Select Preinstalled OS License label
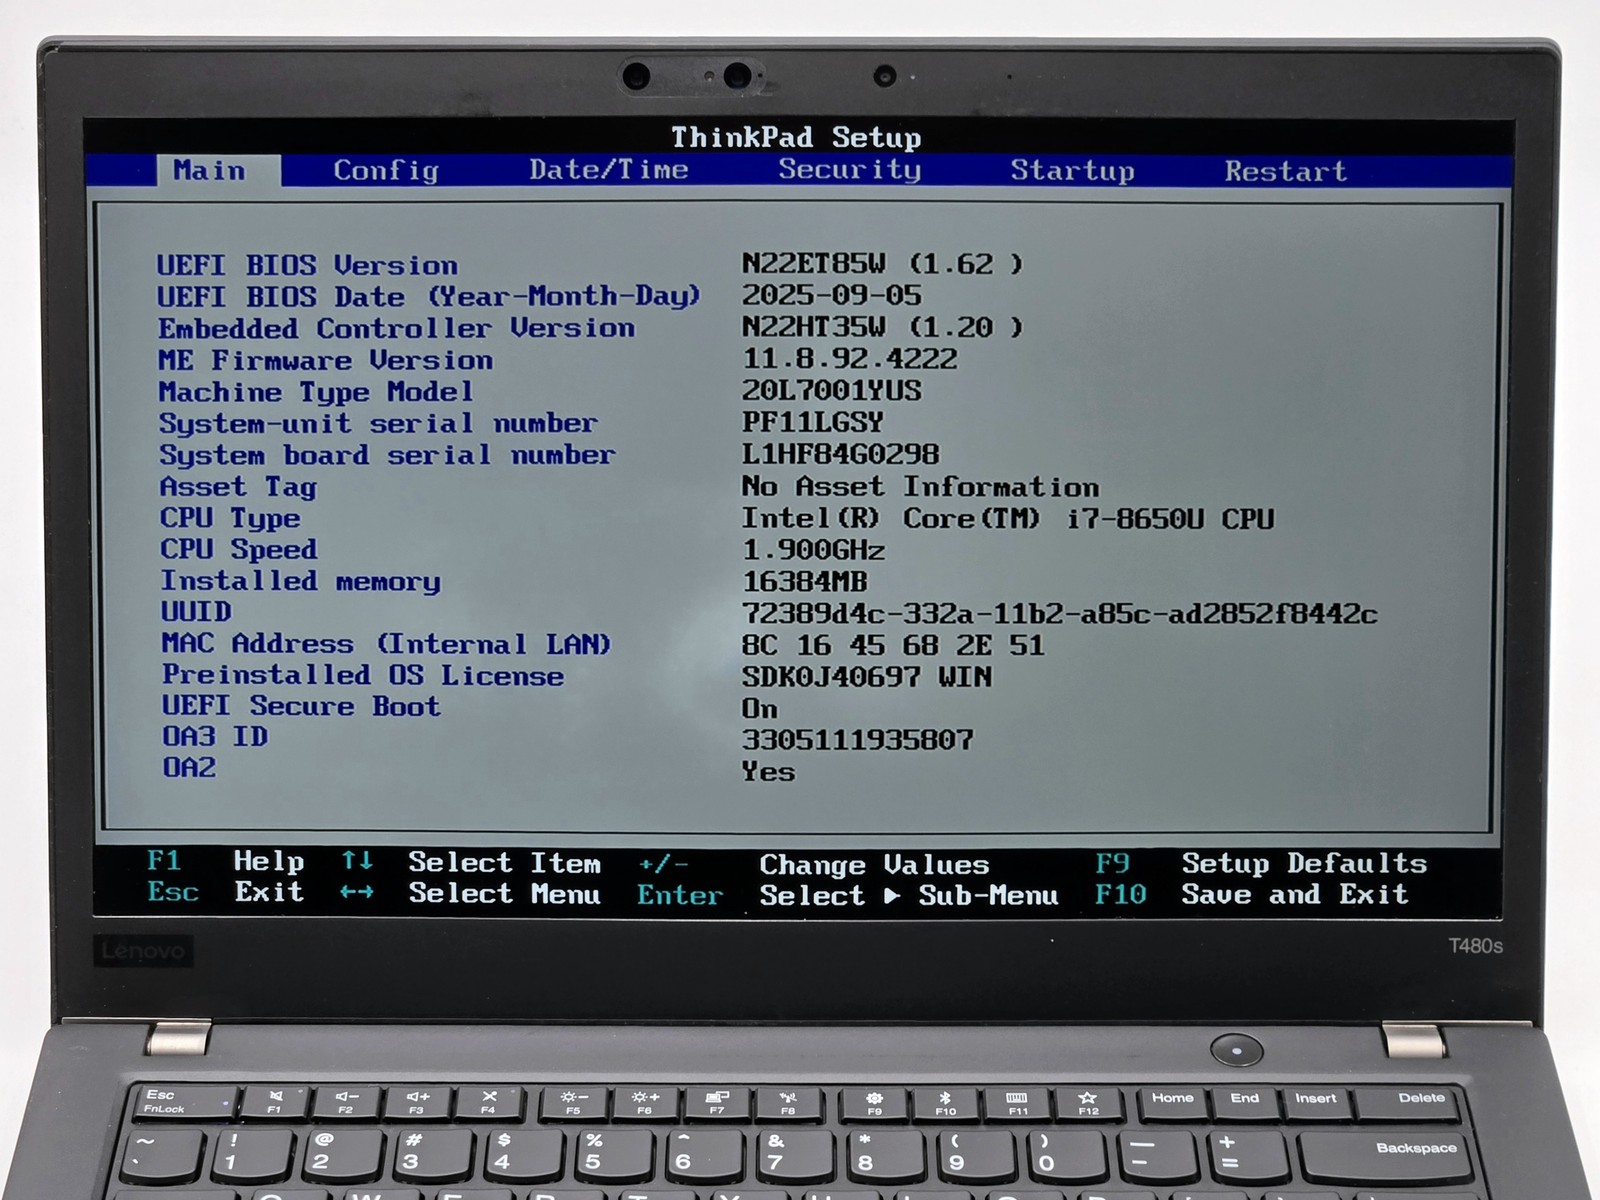Image resolution: width=1600 pixels, height=1200 pixels. click(363, 675)
